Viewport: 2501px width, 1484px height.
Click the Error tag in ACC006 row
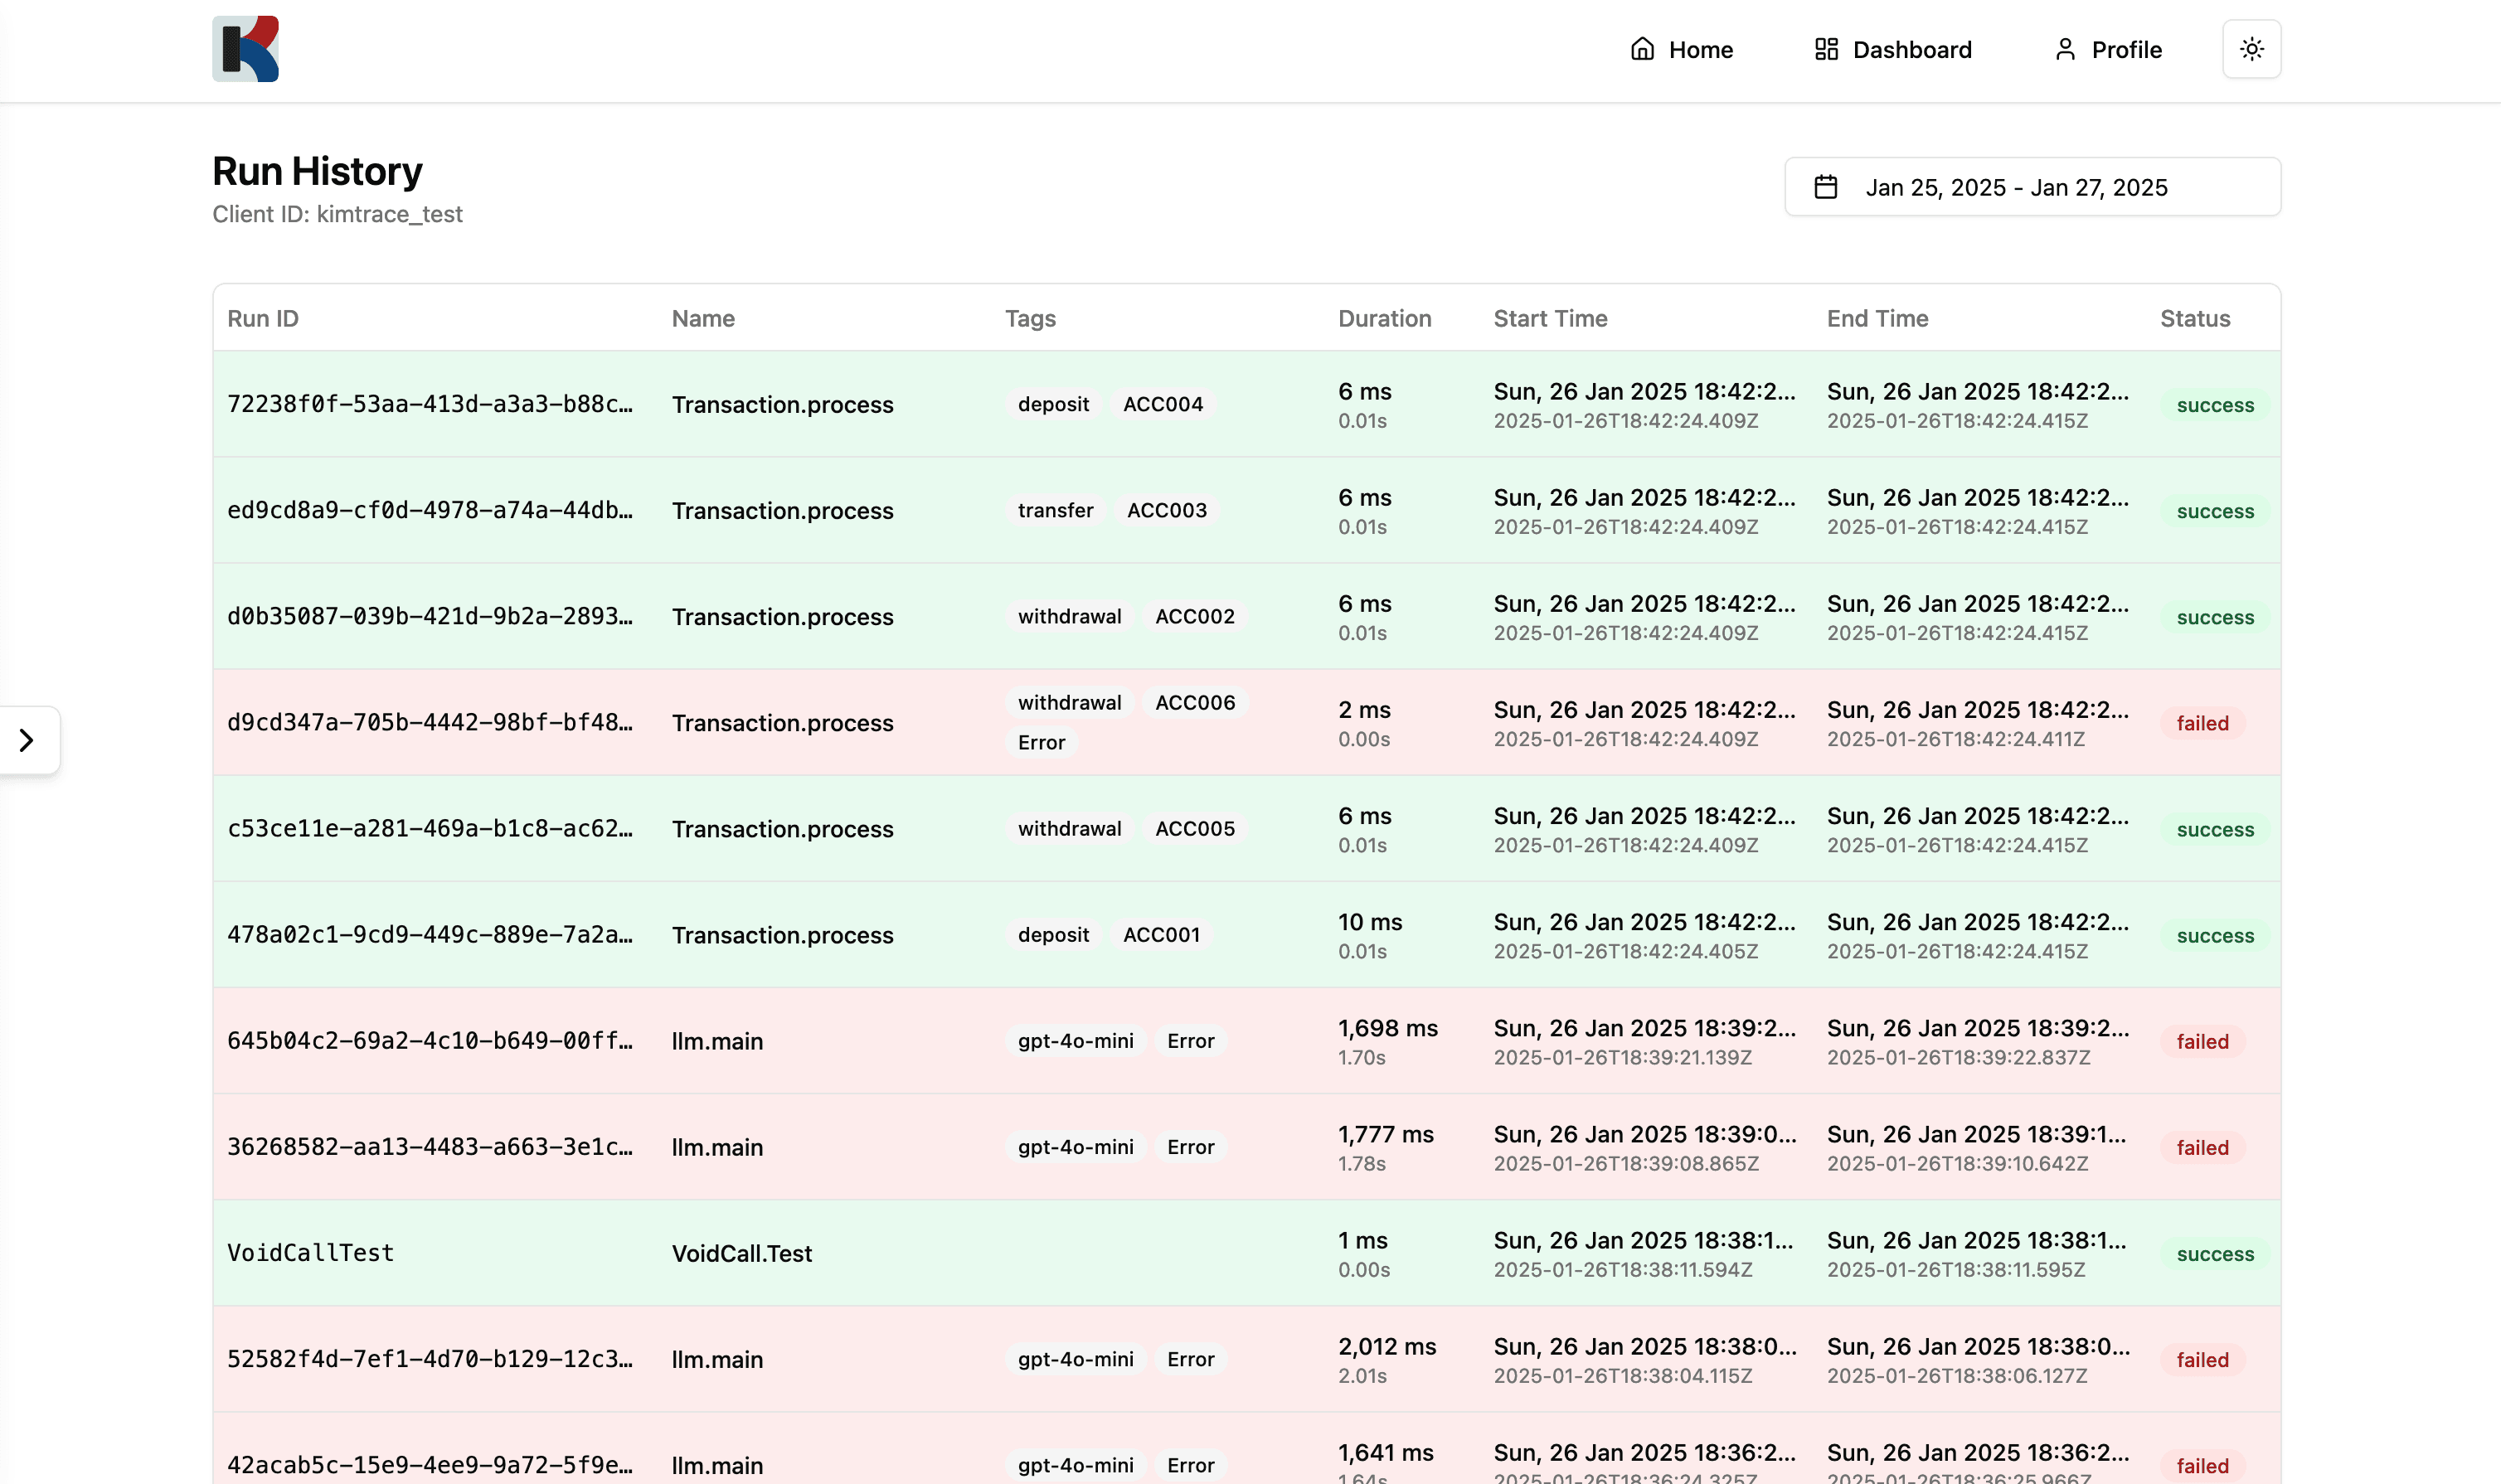pos(1041,742)
